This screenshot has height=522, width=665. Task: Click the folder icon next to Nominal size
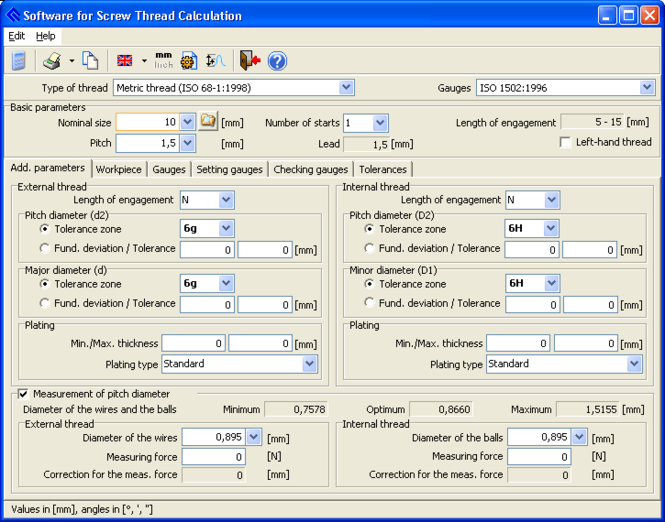[x=208, y=122]
